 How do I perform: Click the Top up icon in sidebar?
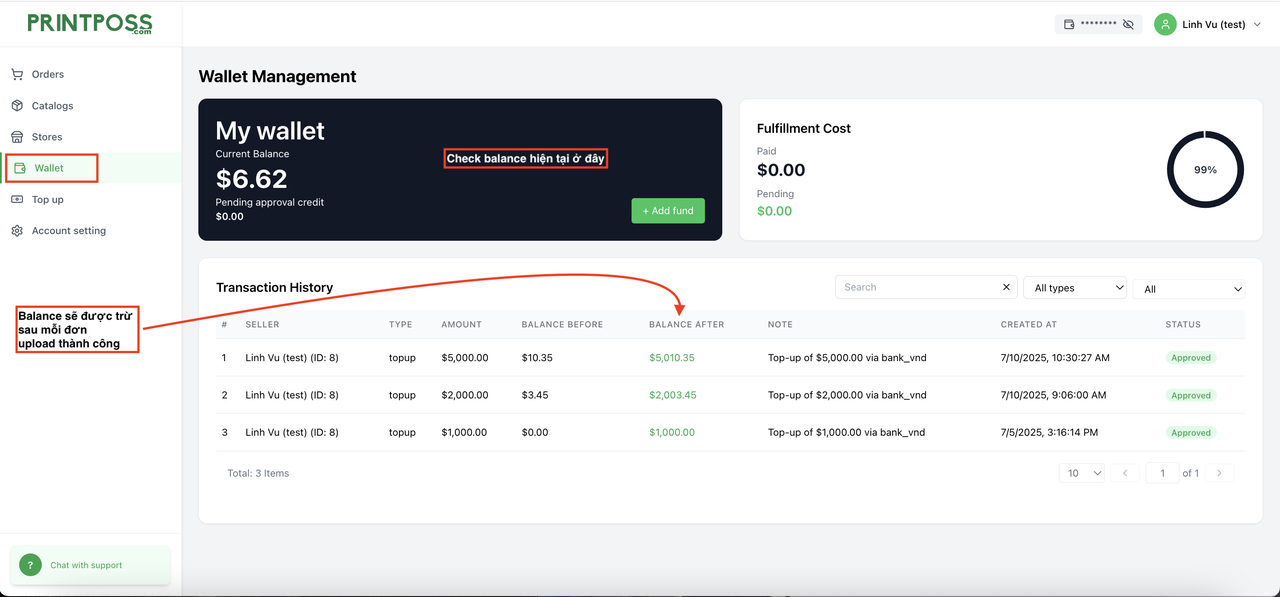[17, 199]
